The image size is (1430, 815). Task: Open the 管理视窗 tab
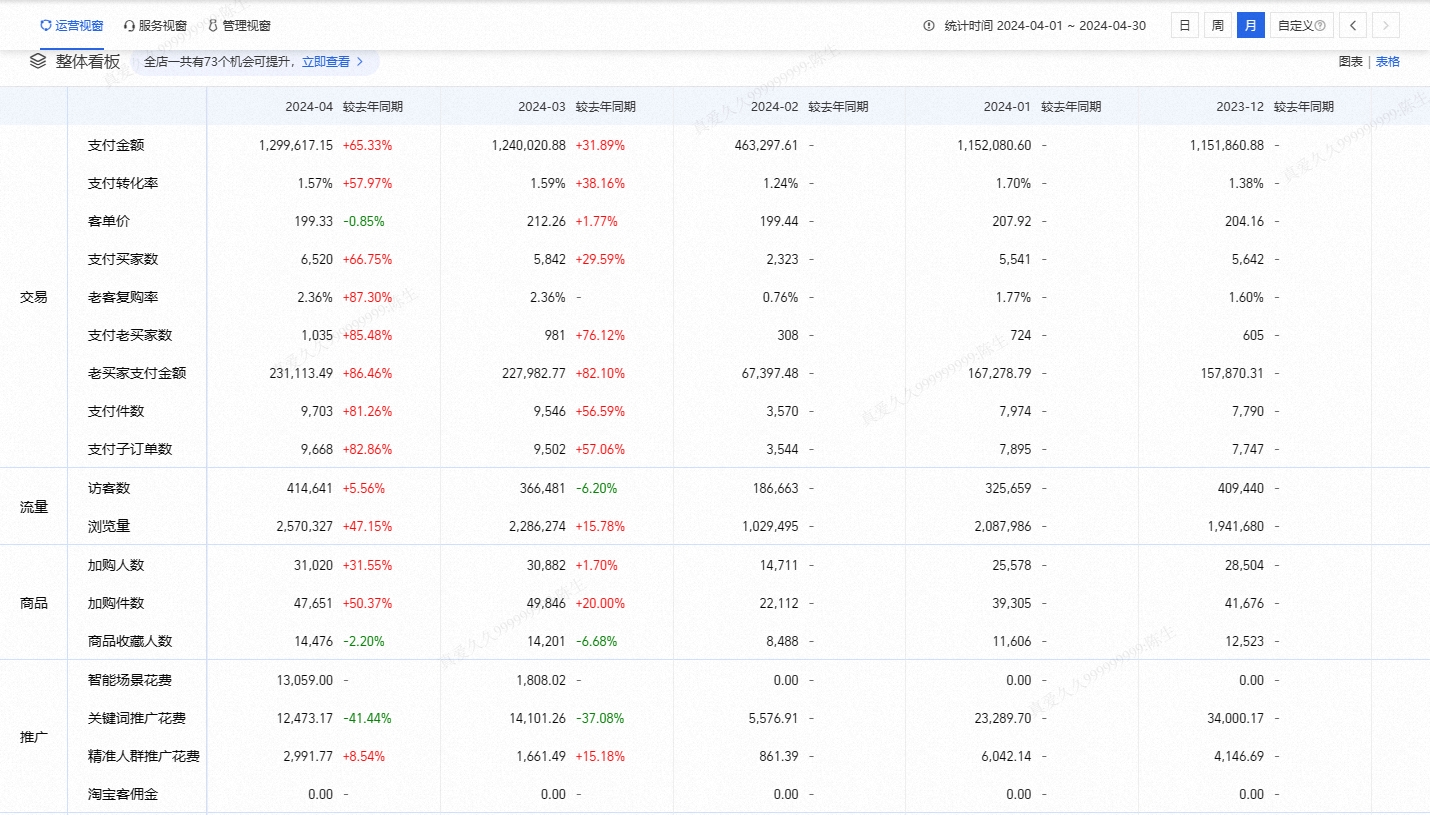246,26
